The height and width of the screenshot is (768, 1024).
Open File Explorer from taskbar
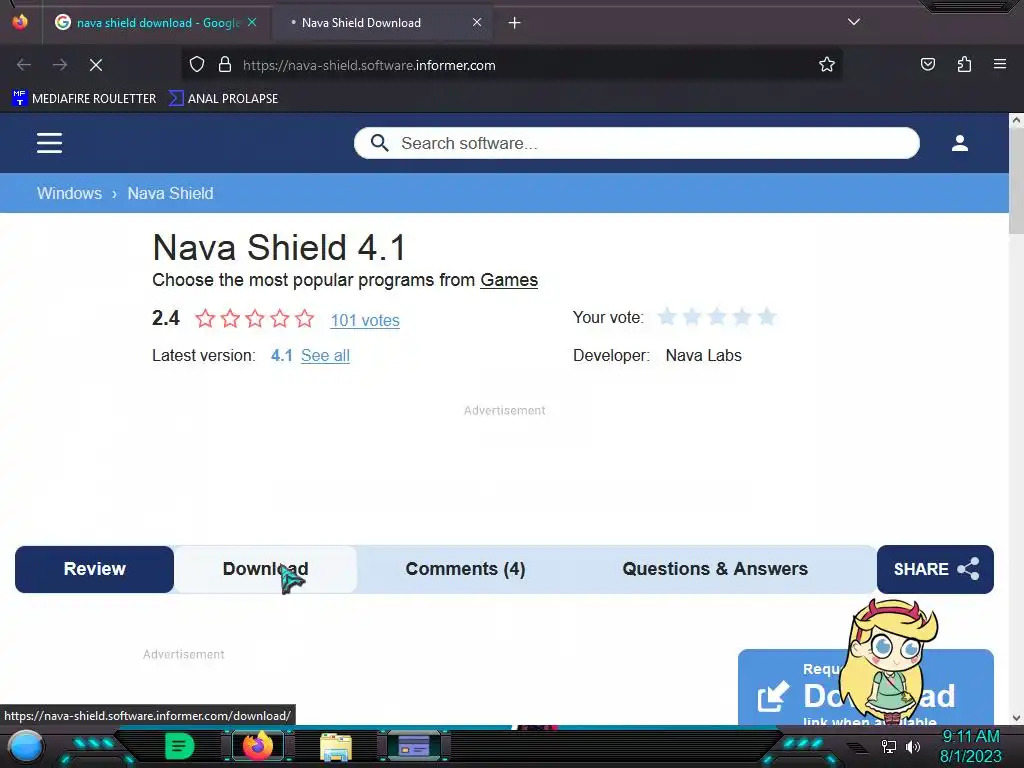coord(336,746)
